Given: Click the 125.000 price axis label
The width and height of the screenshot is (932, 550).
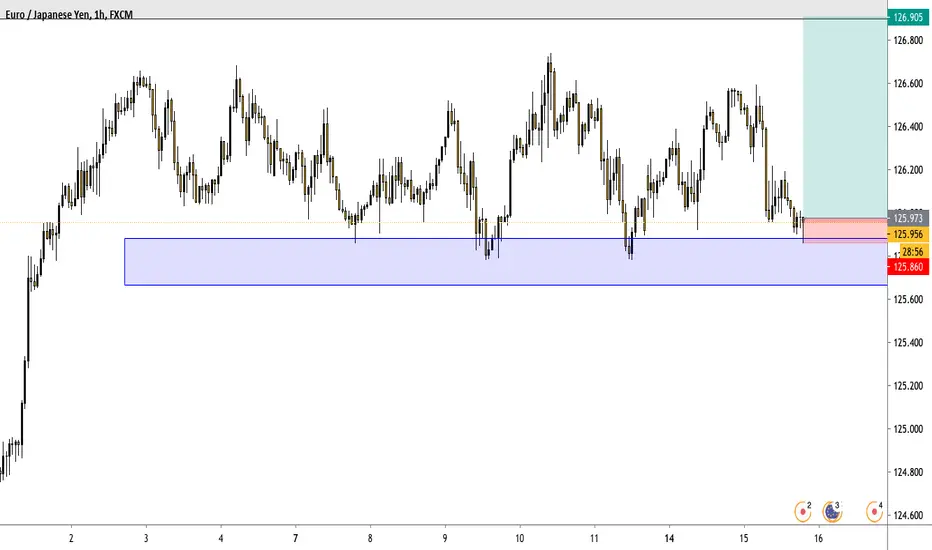Looking at the screenshot, I should [x=908, y=429].
